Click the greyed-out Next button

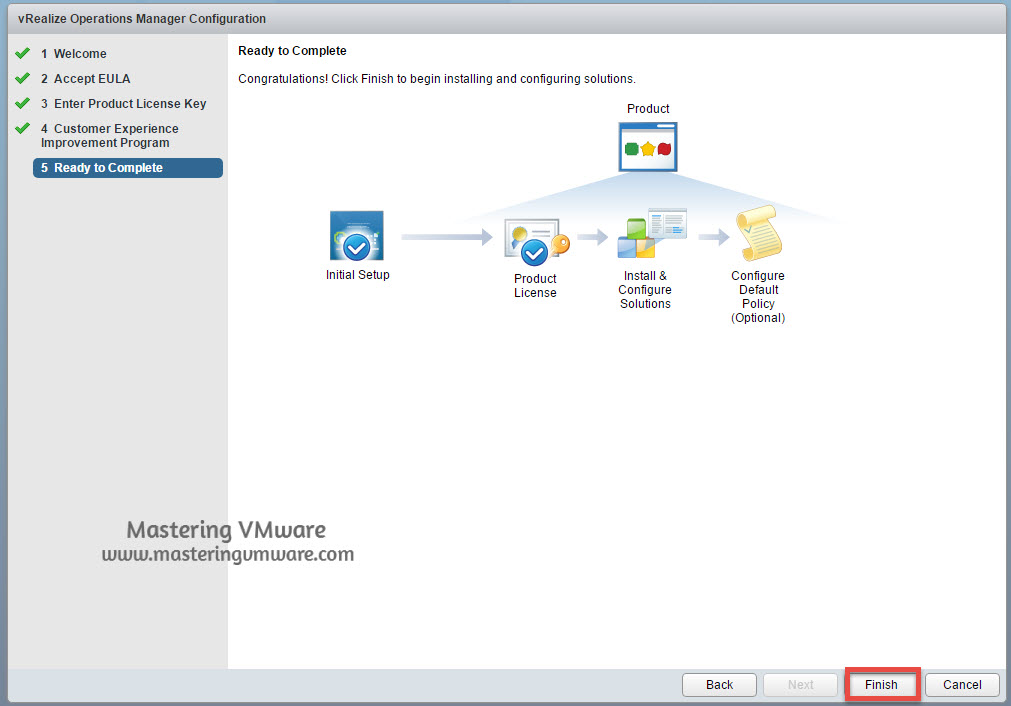(x=800, y=685)
